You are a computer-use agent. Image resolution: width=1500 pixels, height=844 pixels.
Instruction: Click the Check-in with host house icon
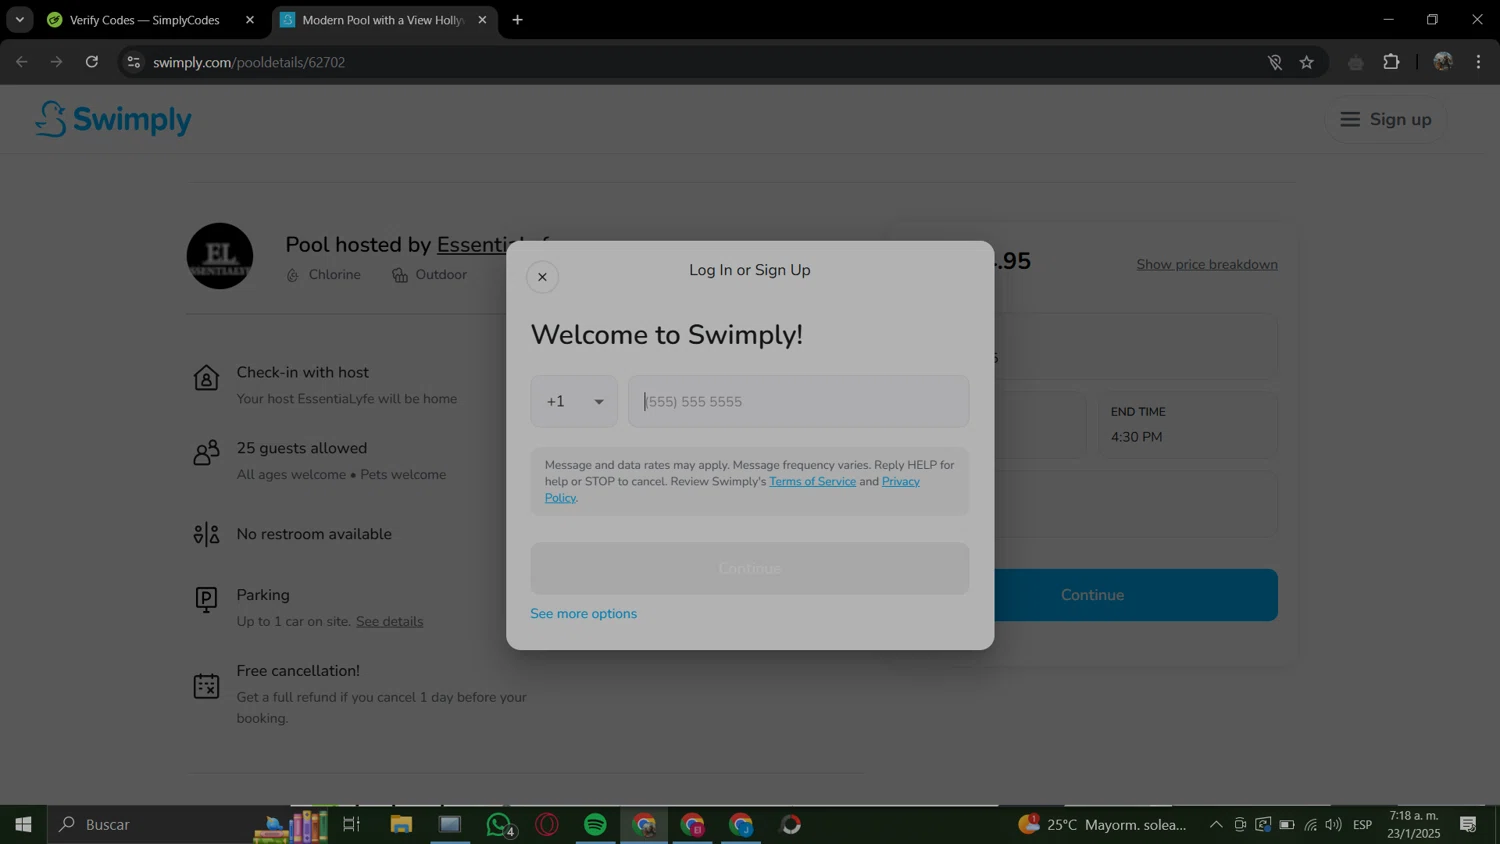[x=206, y=378]
